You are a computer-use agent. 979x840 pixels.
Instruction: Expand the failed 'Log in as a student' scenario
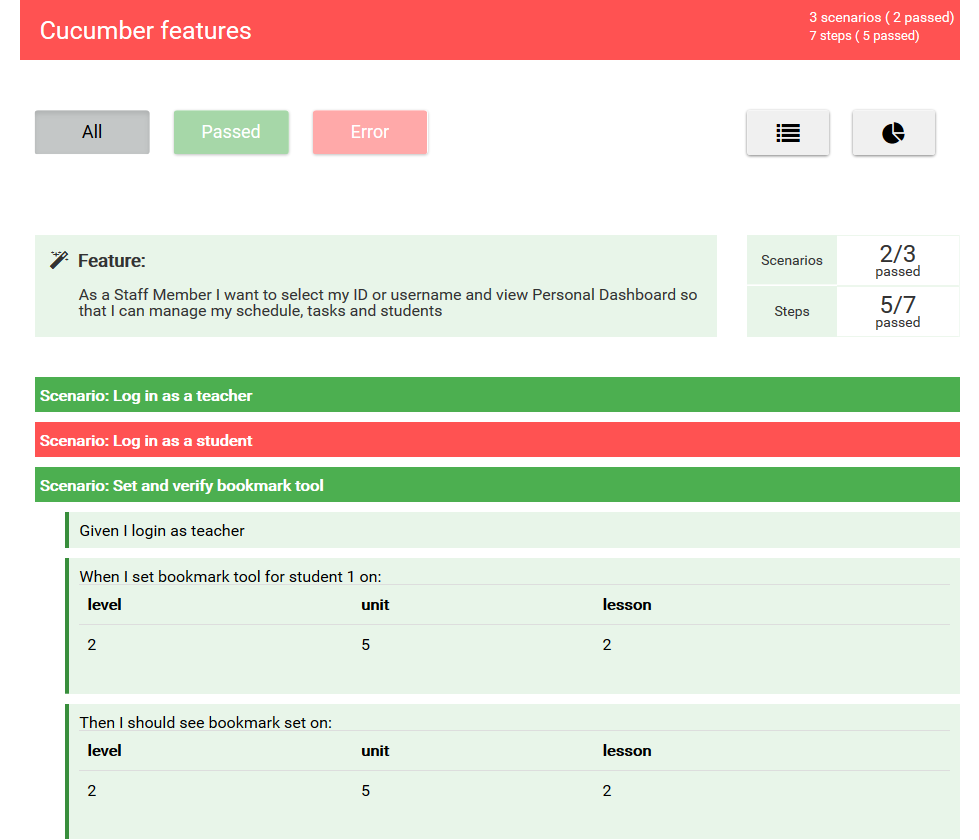[x=146, y=440]
